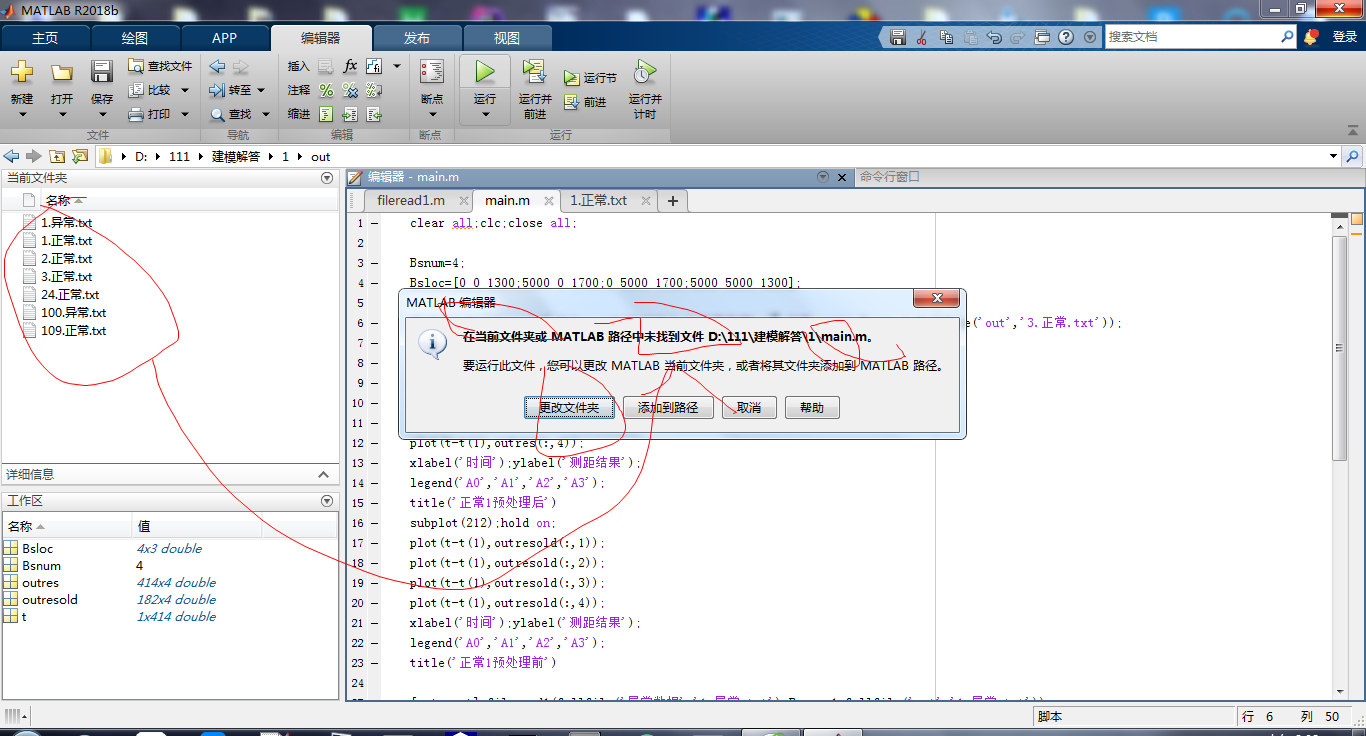Open the Workspace (工作区) panel actions menu
1366x736 pixels.
pos(326,501)
